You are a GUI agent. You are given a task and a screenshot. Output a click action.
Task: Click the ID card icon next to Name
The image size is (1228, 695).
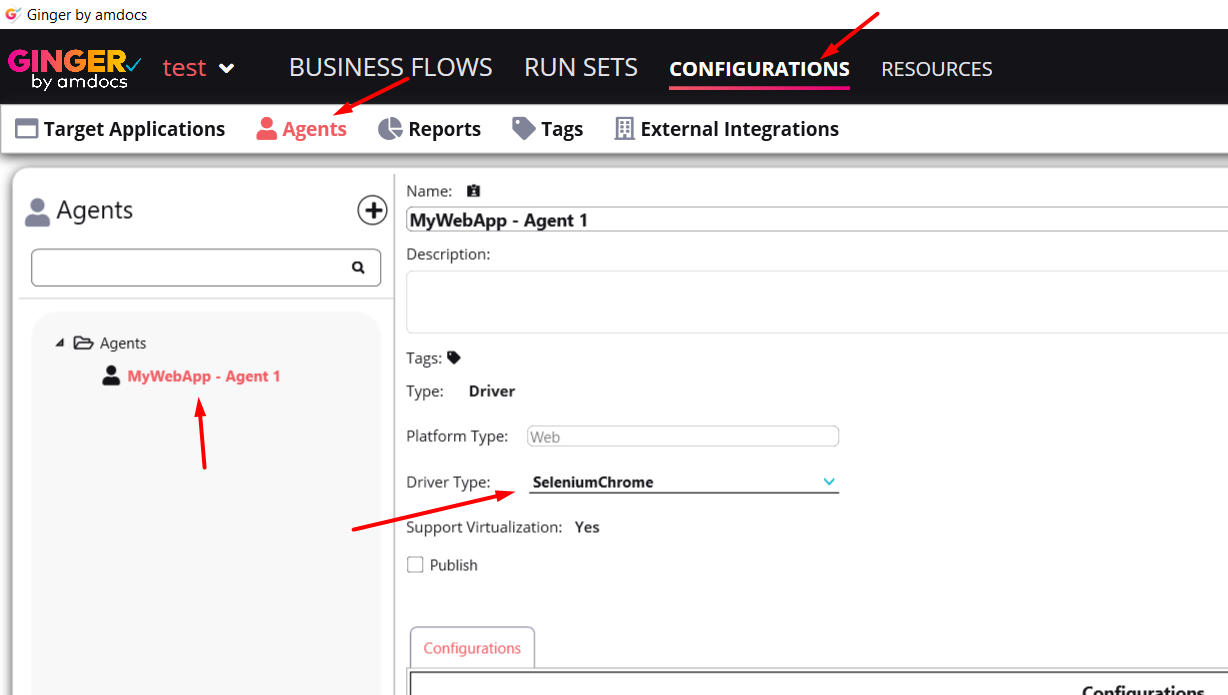473,191
